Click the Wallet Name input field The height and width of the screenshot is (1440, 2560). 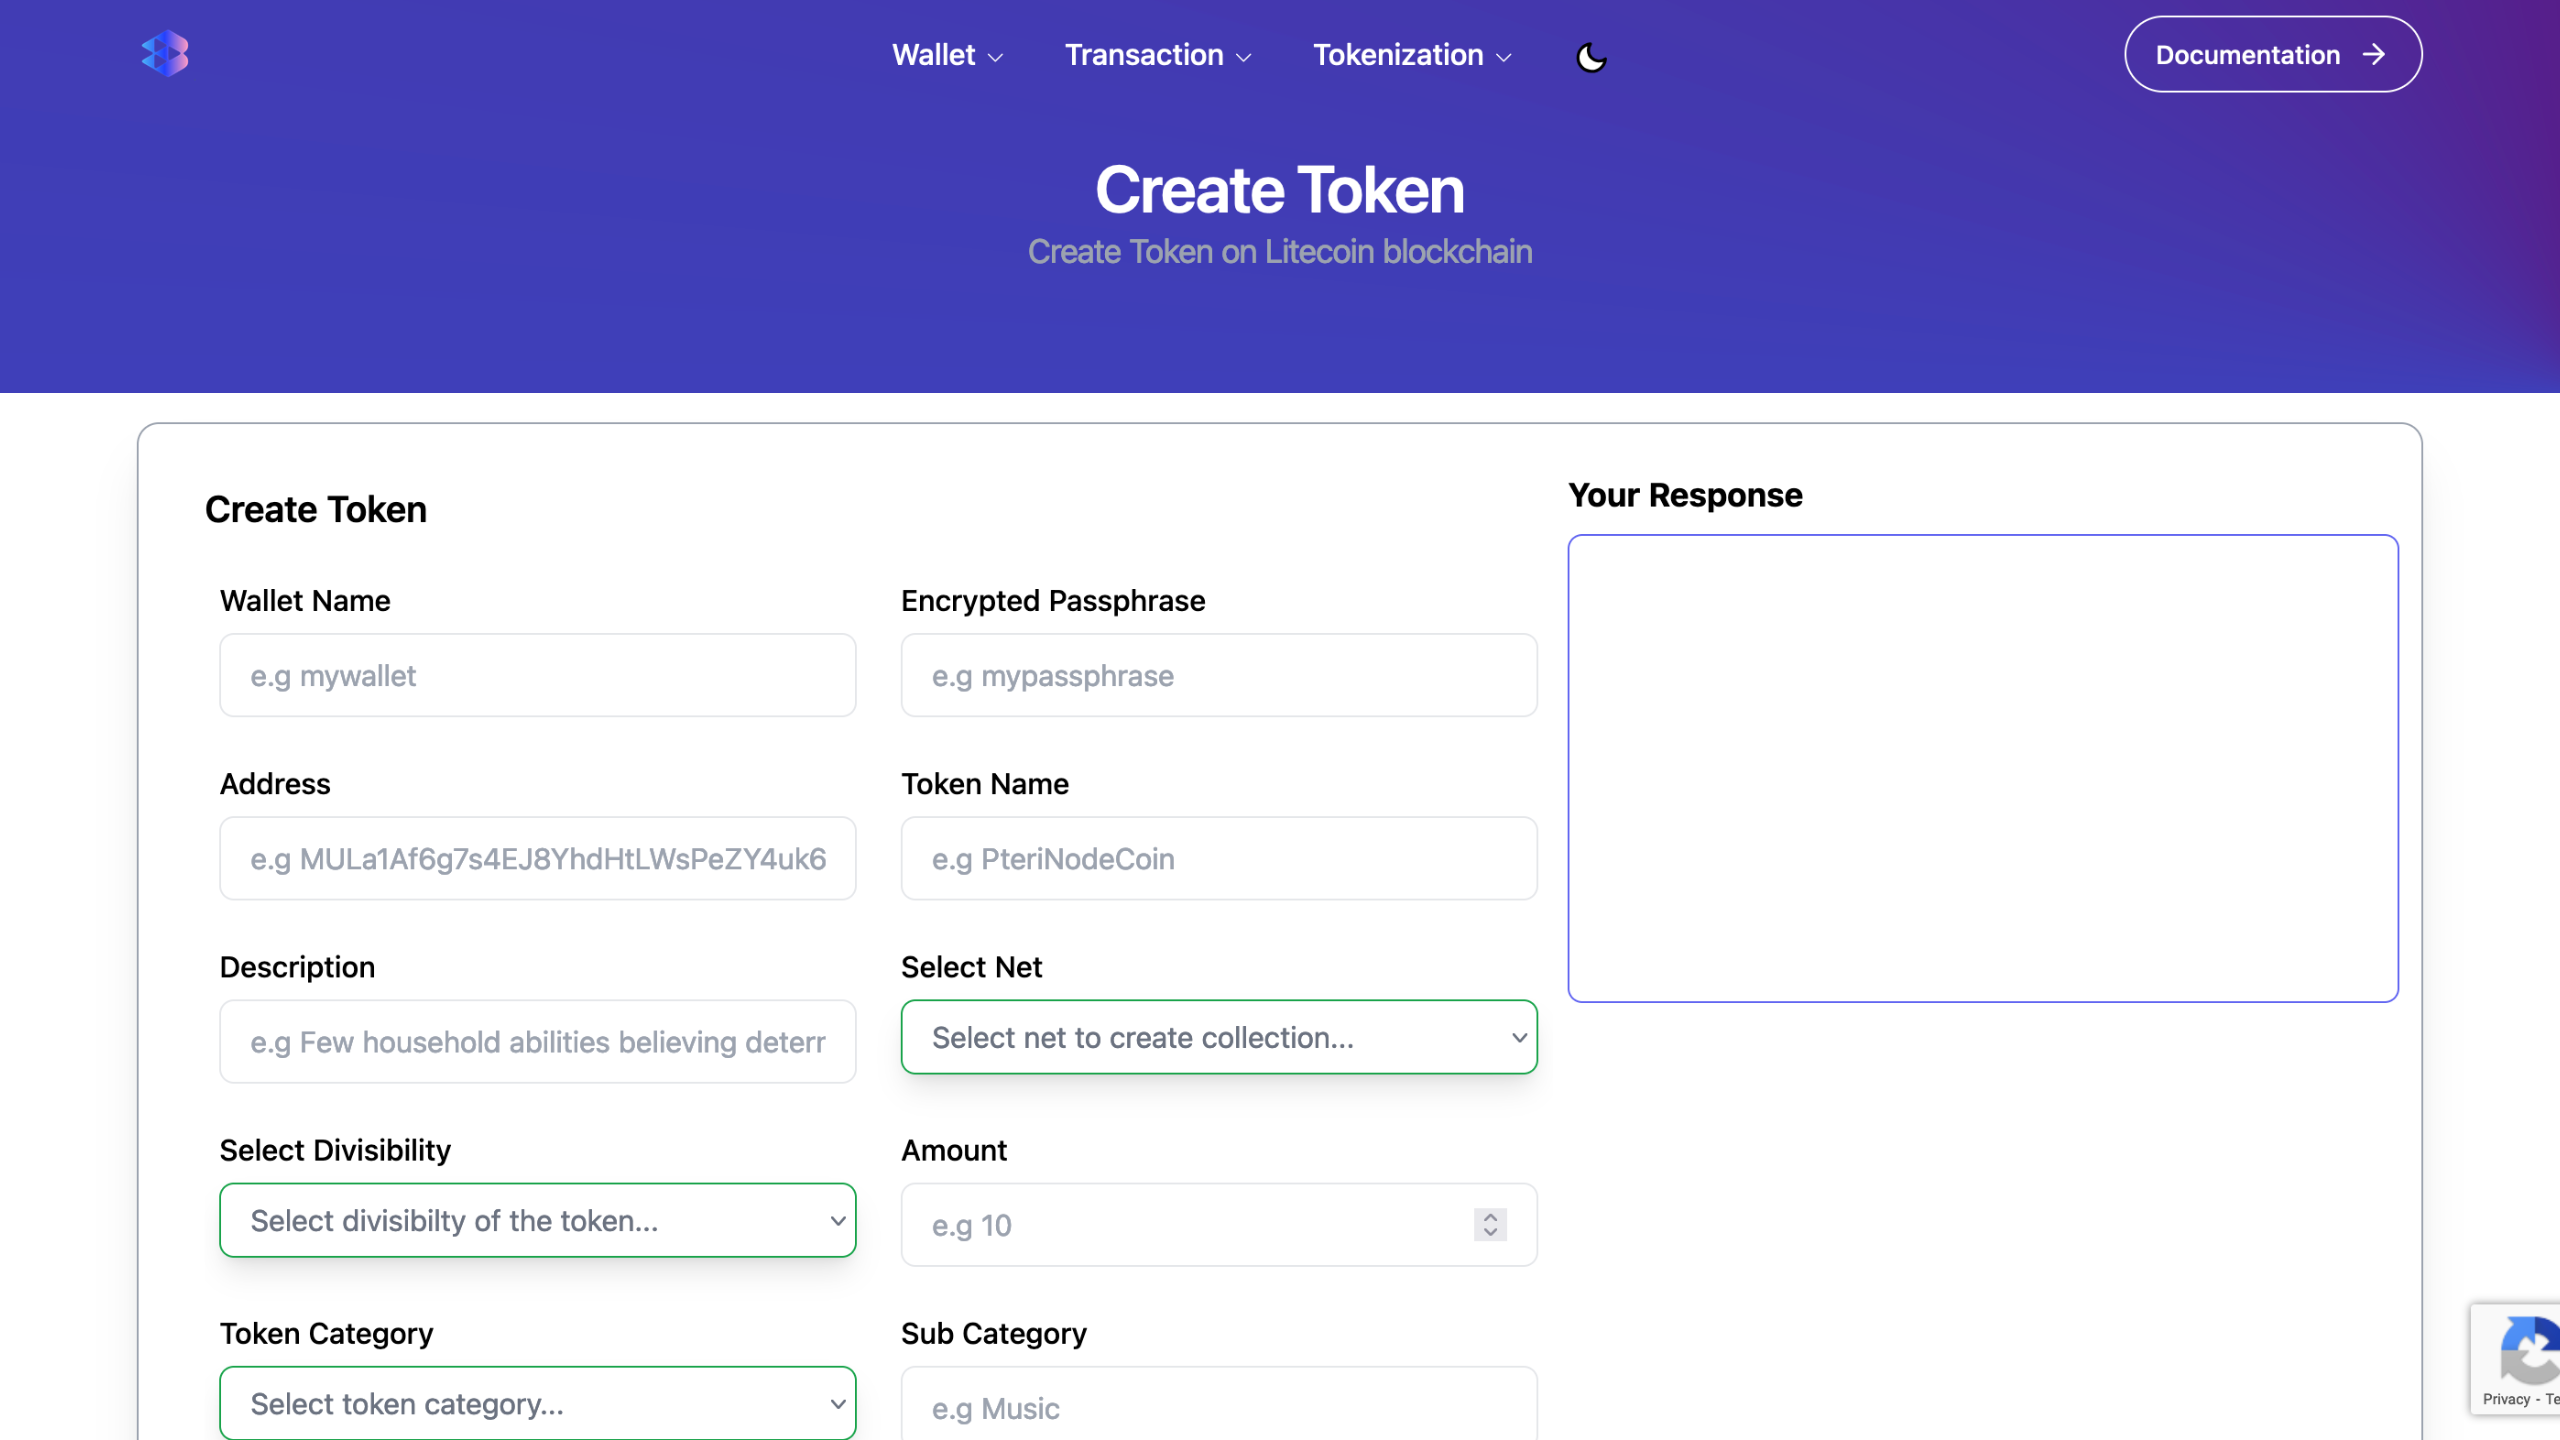(x=536, y=675)
